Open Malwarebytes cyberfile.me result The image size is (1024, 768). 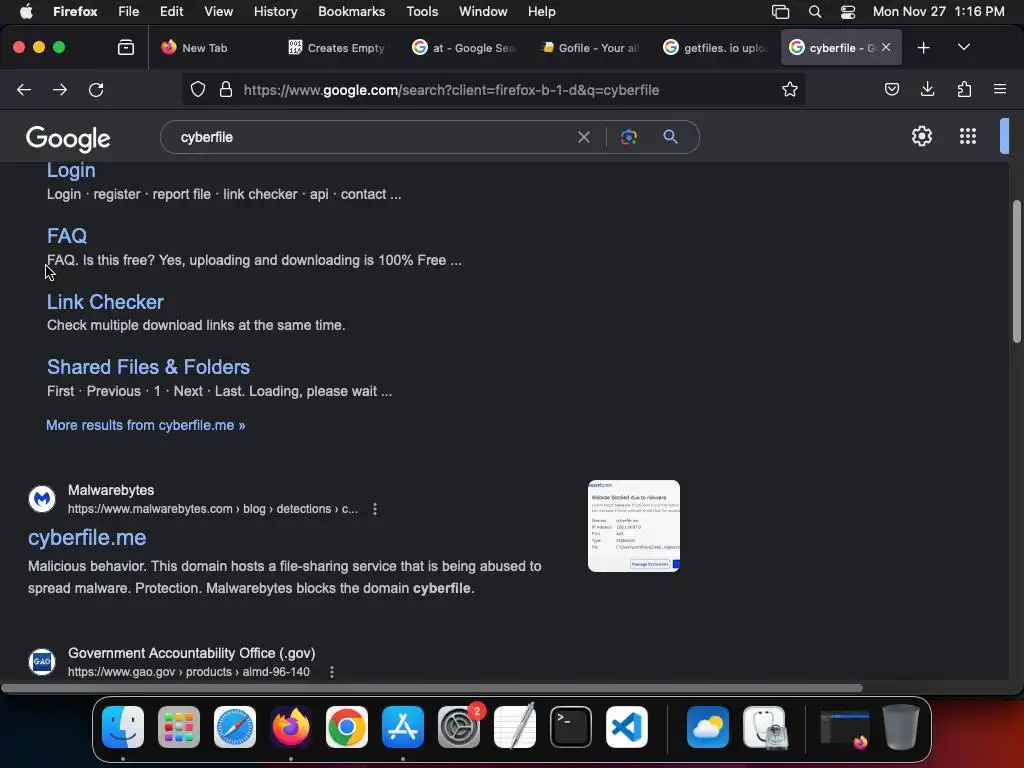click(87, 537)
